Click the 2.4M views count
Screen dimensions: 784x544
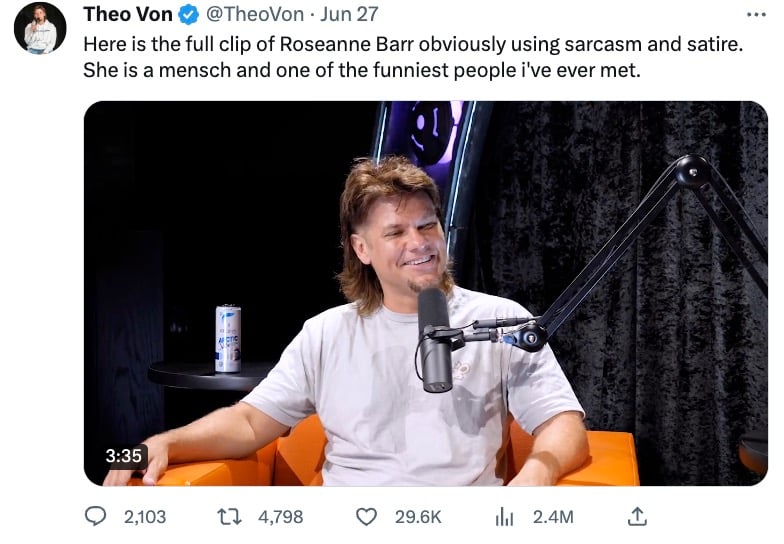[x=553, y=516]
